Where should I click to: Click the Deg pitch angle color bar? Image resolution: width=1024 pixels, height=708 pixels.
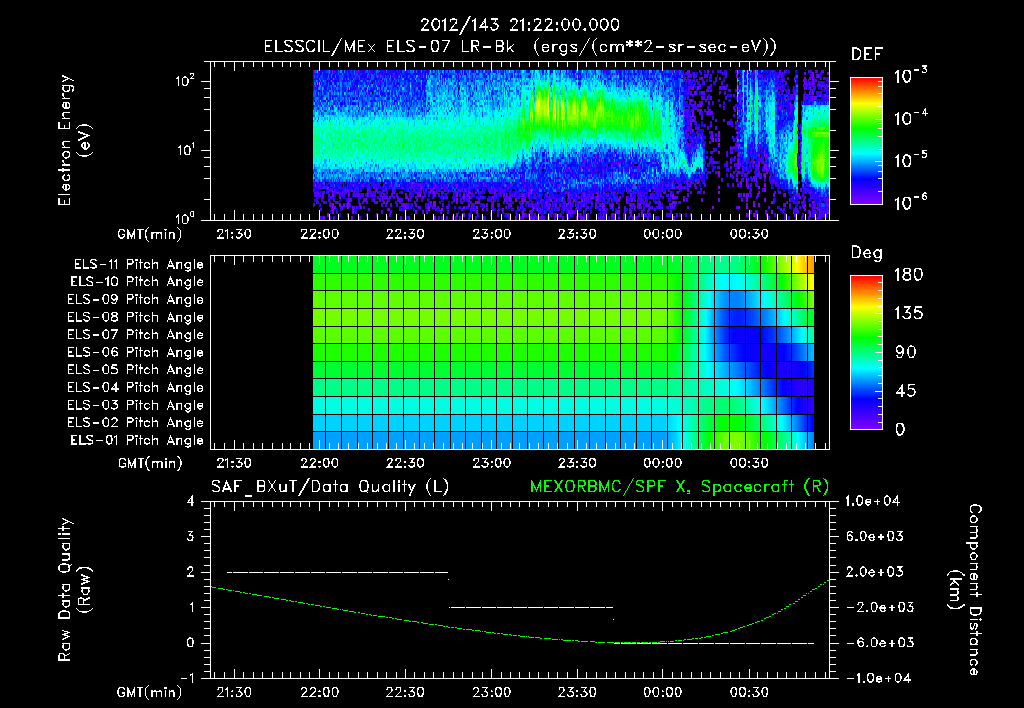866,352
